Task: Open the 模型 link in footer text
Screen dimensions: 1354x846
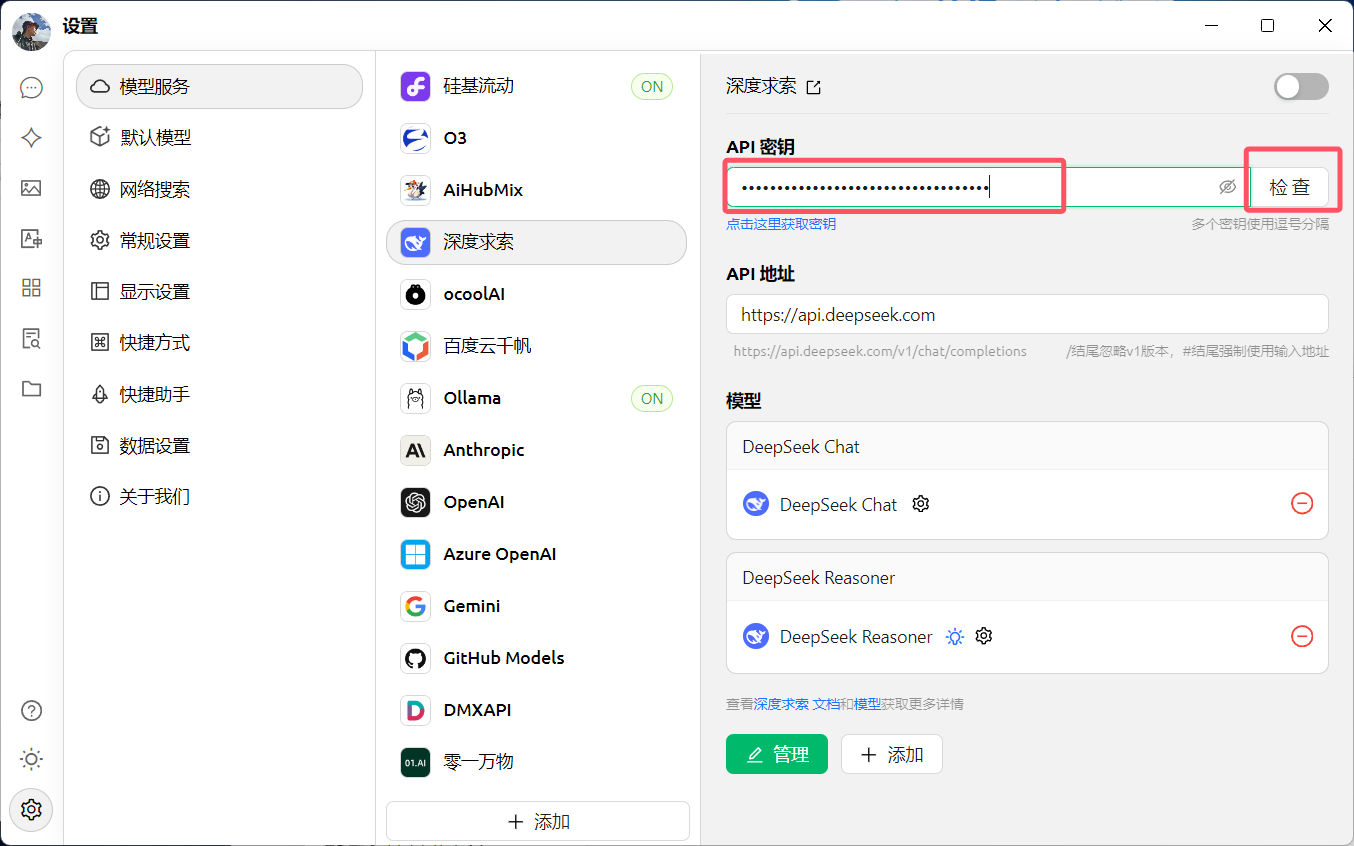Action: tap(867, 704)
